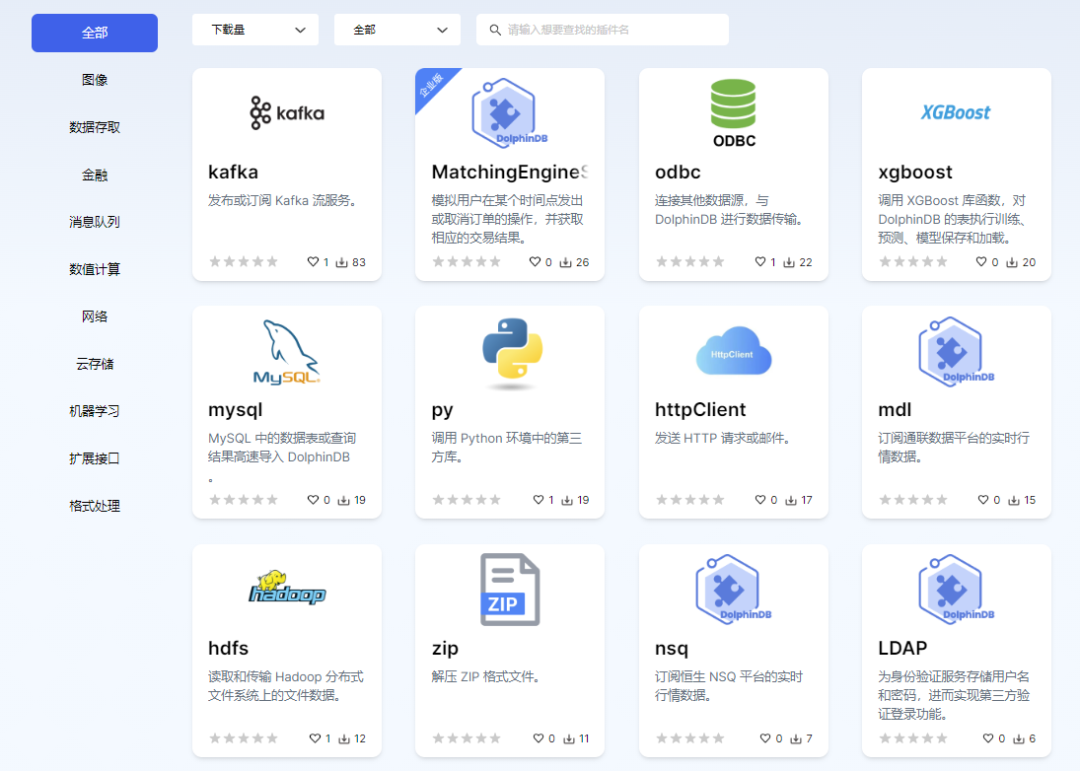Open the 全部 filter dropdown in top bar
Image resolution: width=1080 pixels, height=771 pixels.
397,30
